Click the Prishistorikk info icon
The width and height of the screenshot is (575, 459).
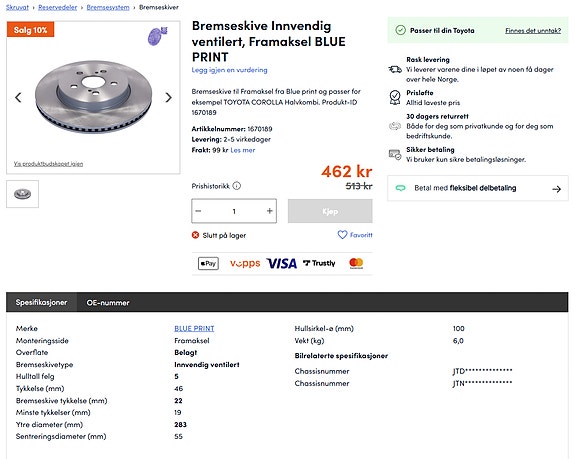pos(237,186)
